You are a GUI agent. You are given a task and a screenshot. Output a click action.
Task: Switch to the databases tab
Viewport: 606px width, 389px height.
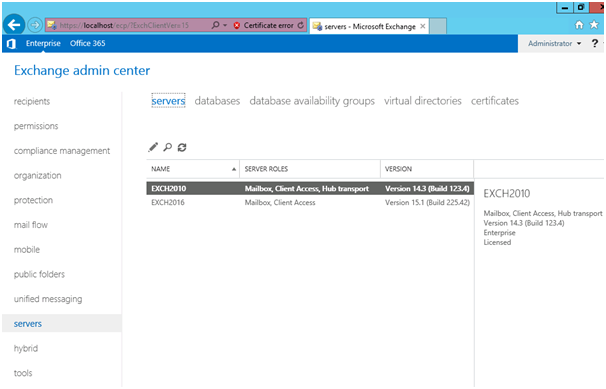217,101
